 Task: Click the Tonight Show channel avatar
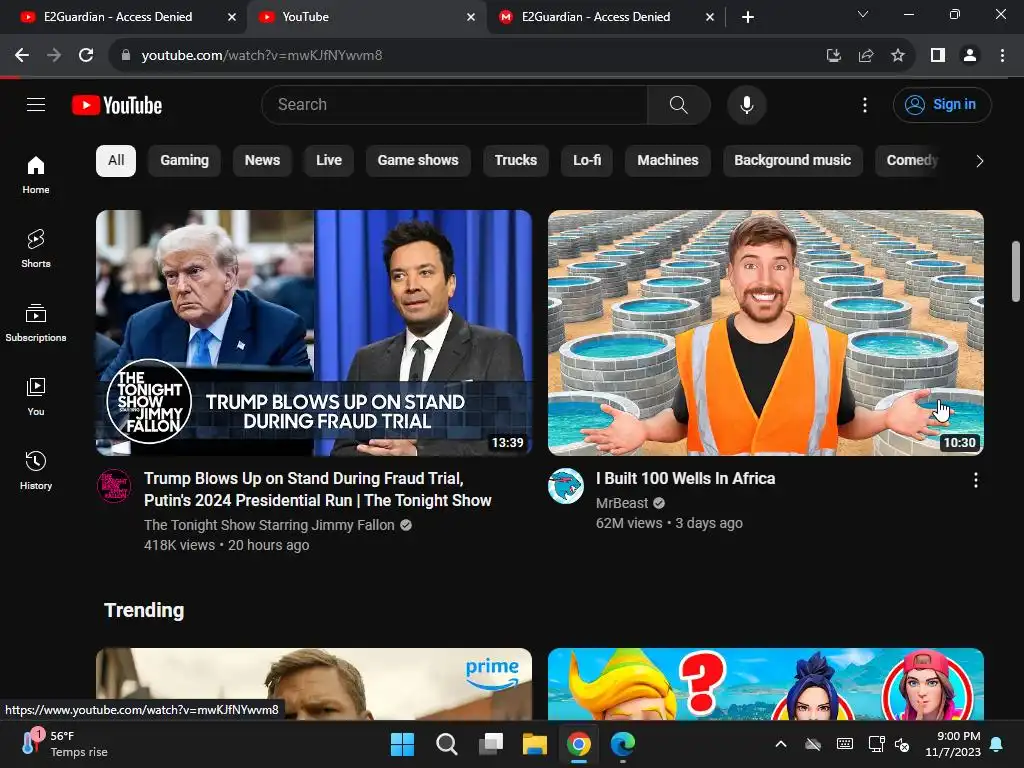point(114,486)
